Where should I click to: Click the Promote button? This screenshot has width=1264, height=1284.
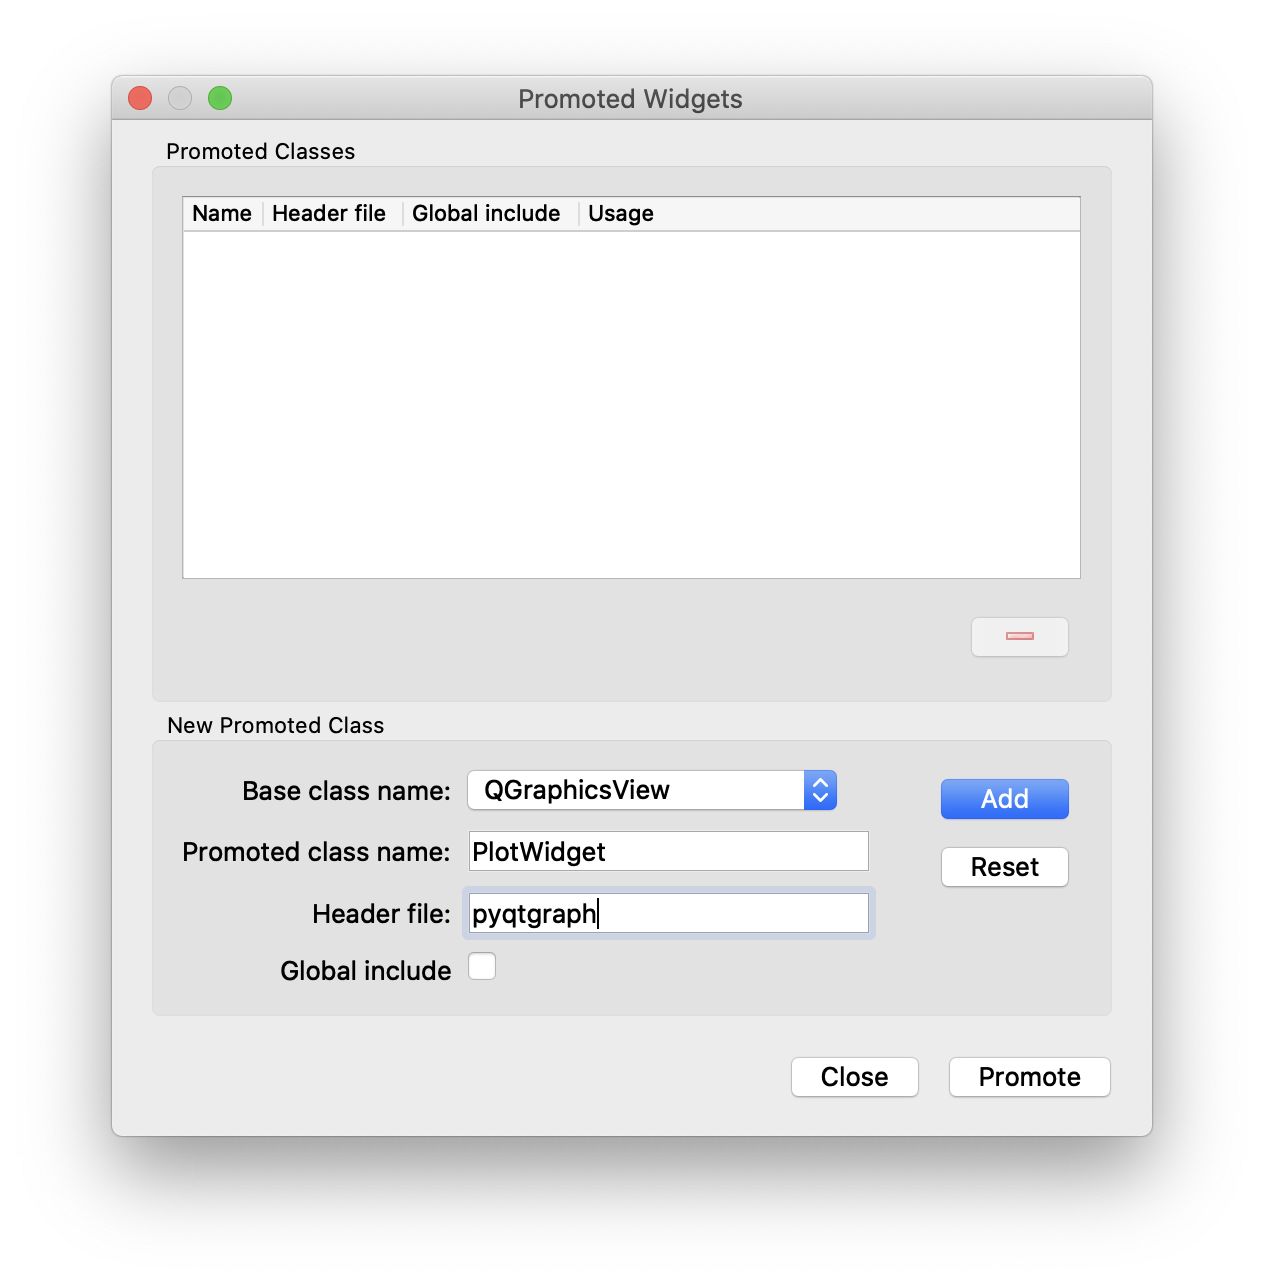click(x=1029, y=1077)
